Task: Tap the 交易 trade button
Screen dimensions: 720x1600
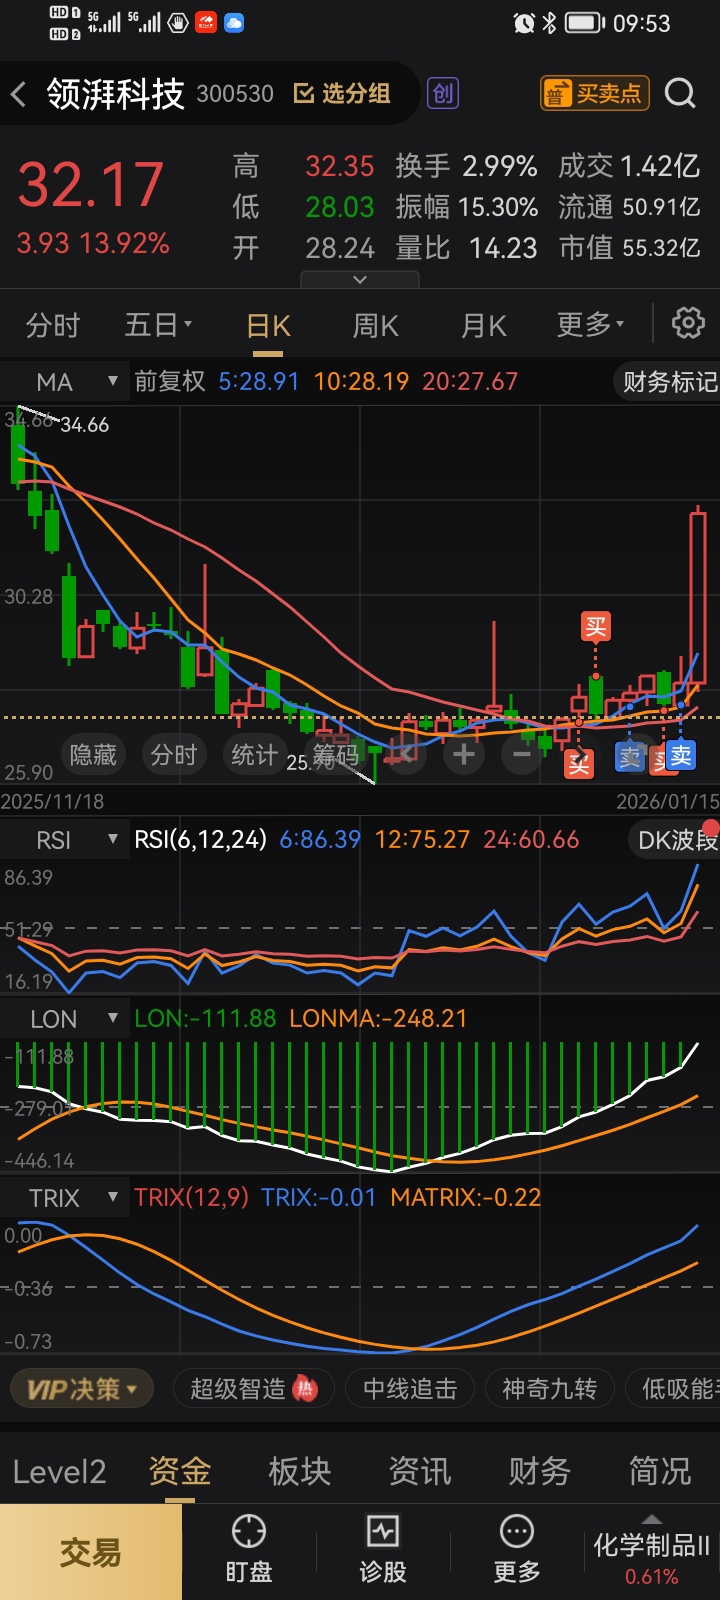Action: click(91, 1552)
